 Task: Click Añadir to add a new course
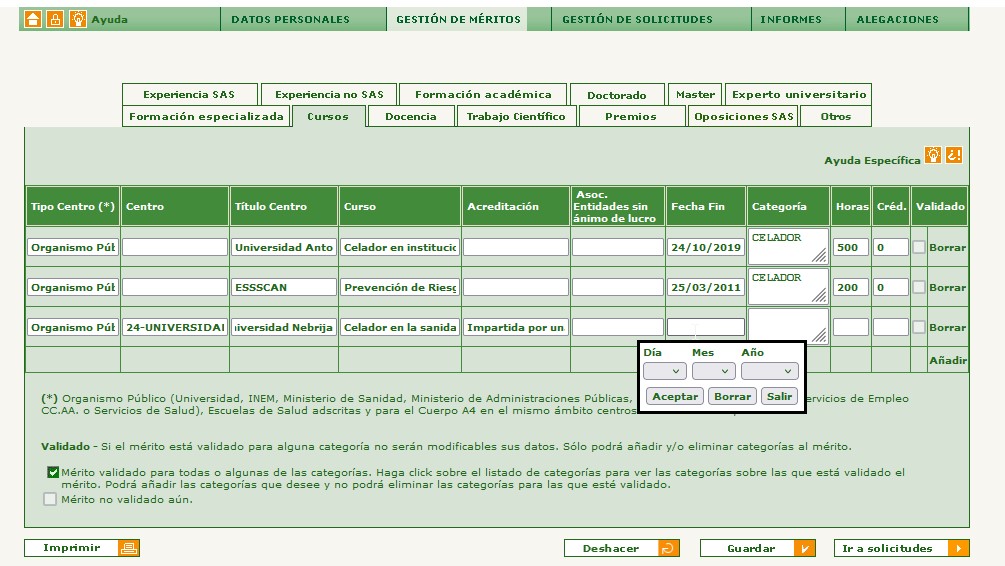click(948, 360)
